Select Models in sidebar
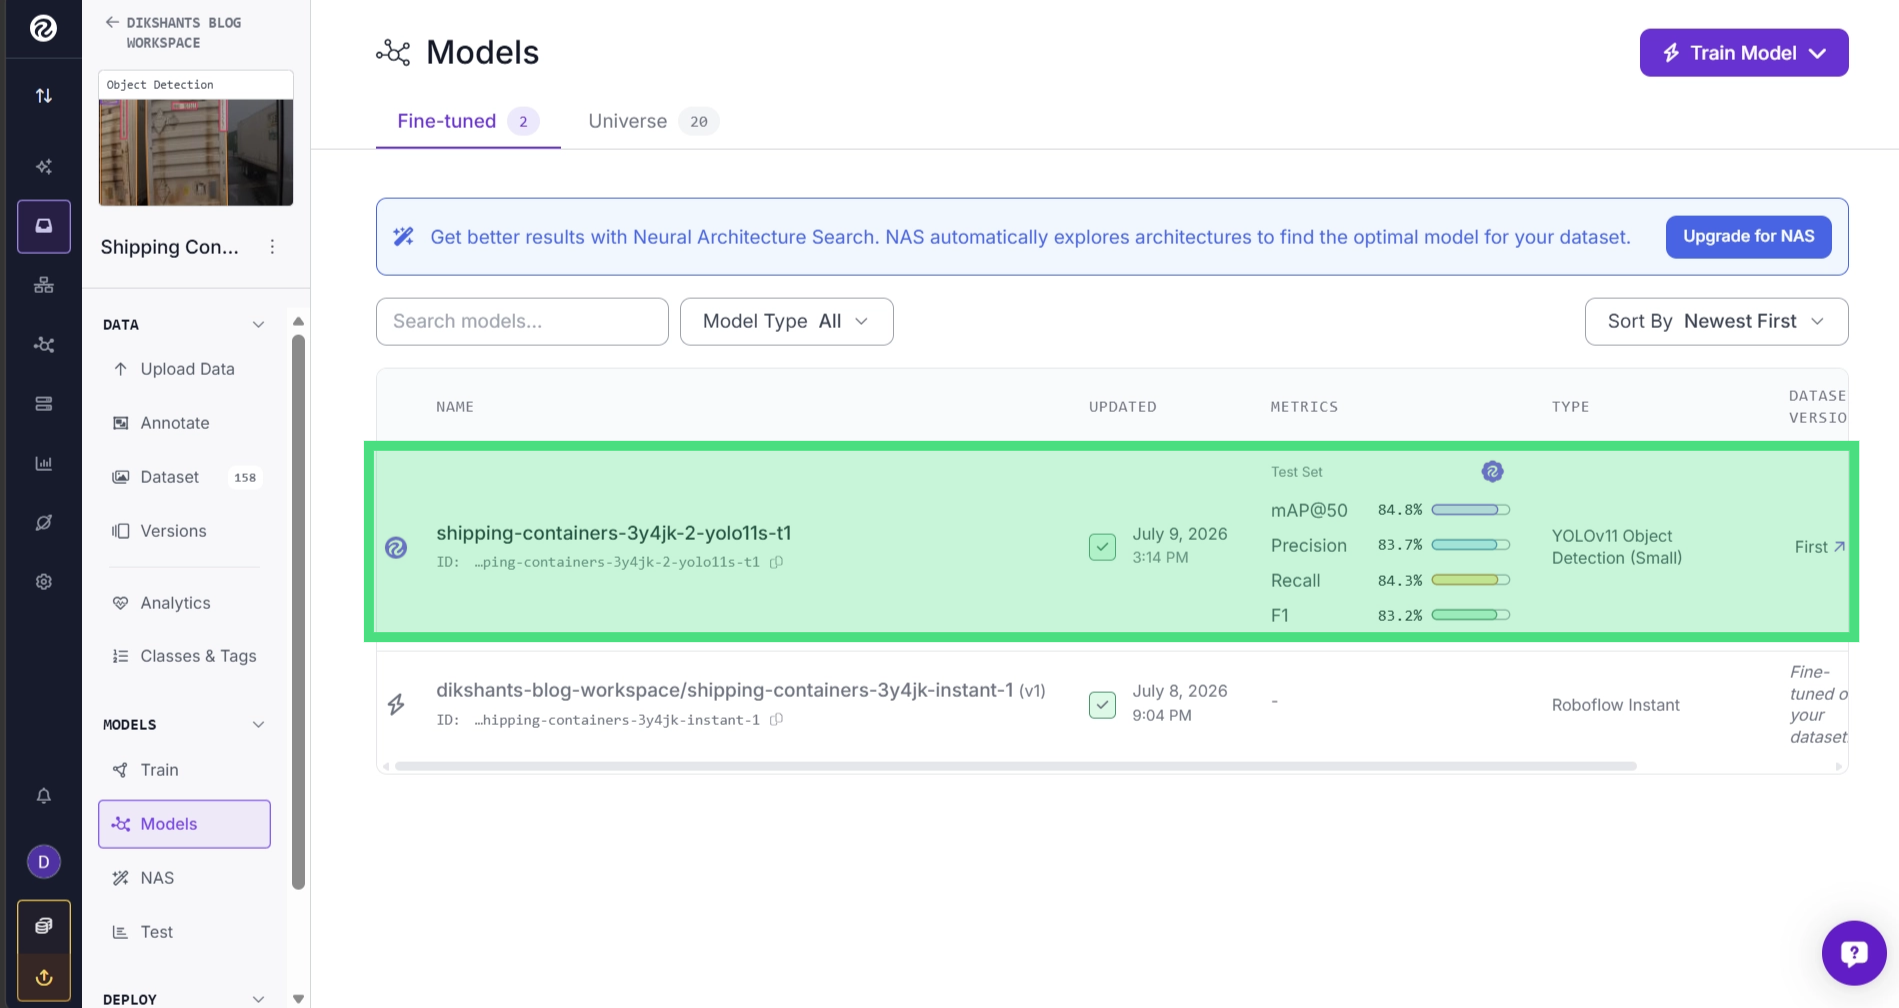The image size is (1899, 1008). click(184, 824)
